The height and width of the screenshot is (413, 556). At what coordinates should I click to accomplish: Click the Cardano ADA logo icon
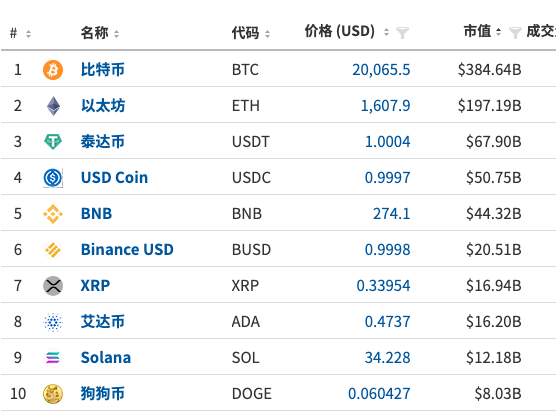53,322
